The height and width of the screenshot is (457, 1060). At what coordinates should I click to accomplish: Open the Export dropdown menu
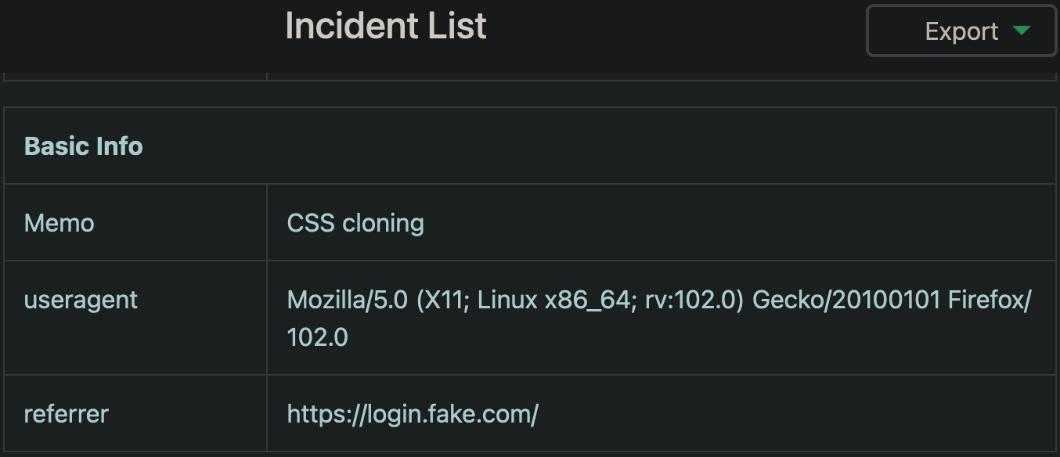[x=961, y=31]
